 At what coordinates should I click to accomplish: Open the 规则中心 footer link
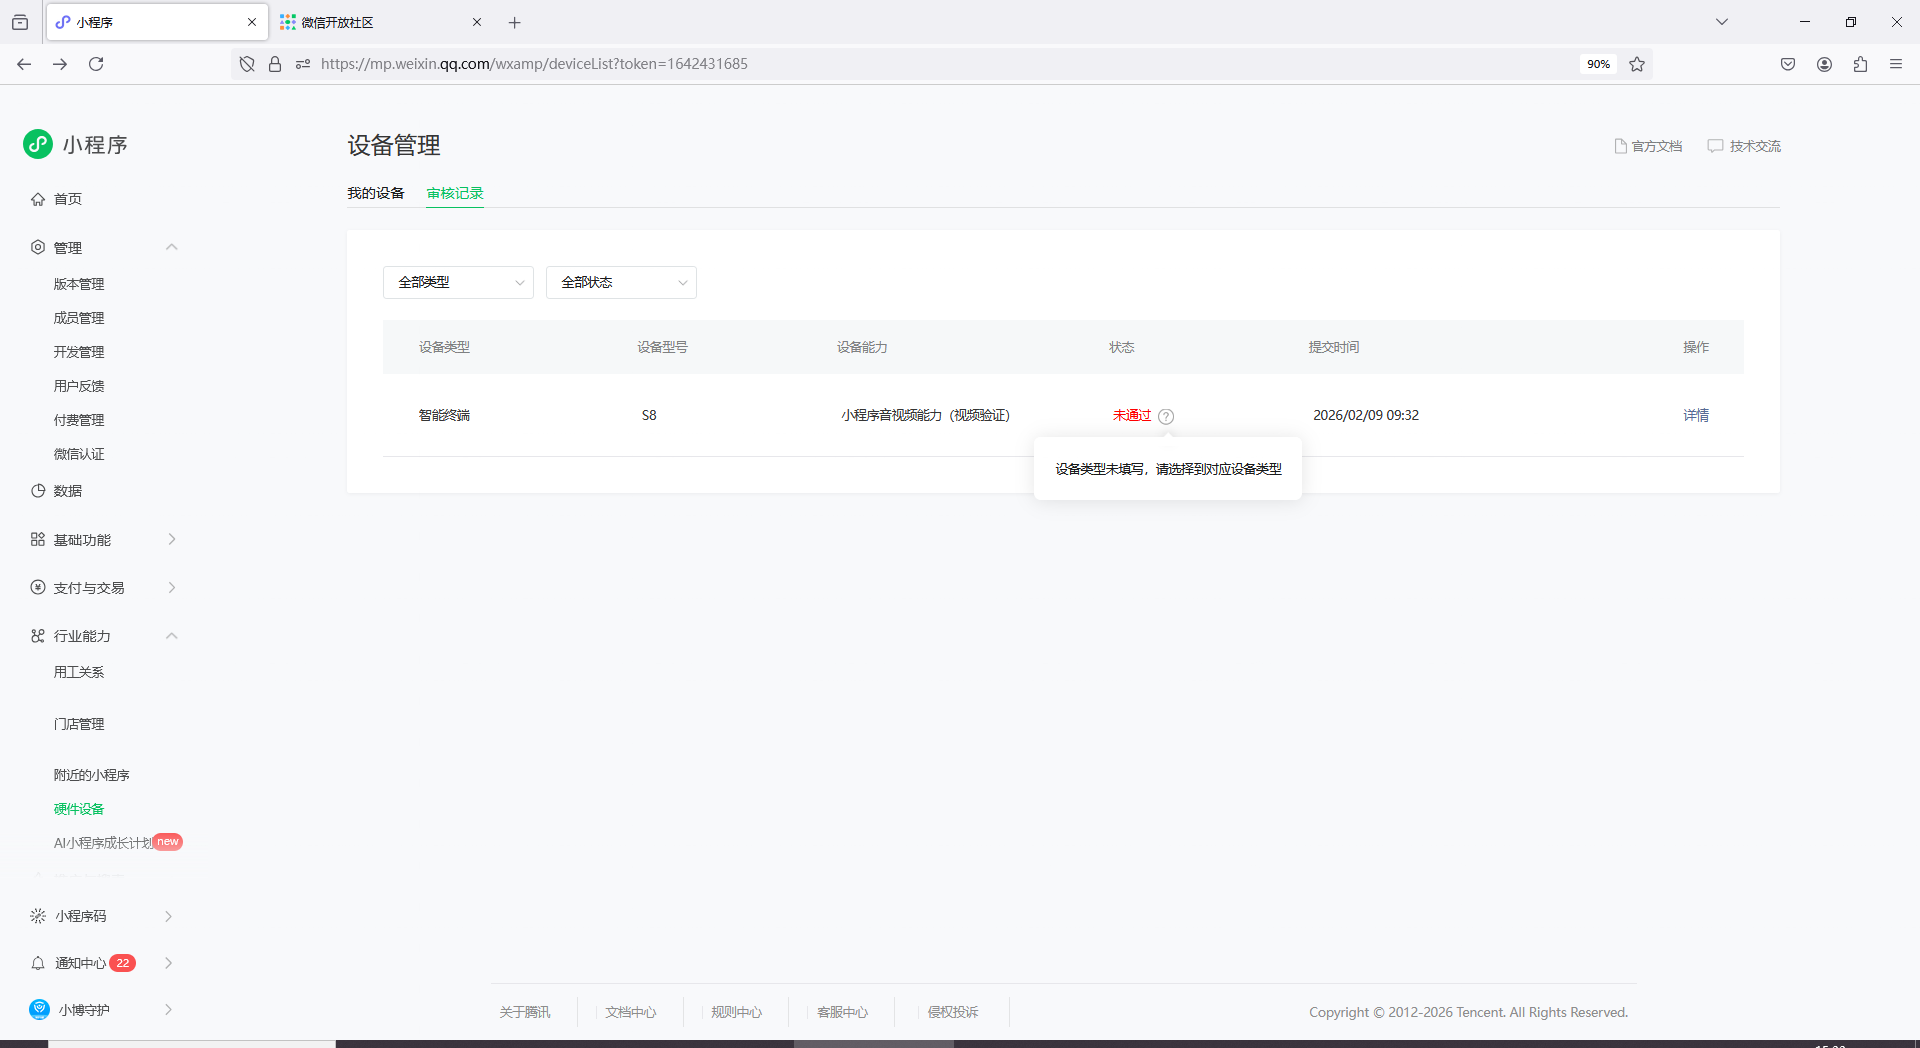[x=737, y=1013]
